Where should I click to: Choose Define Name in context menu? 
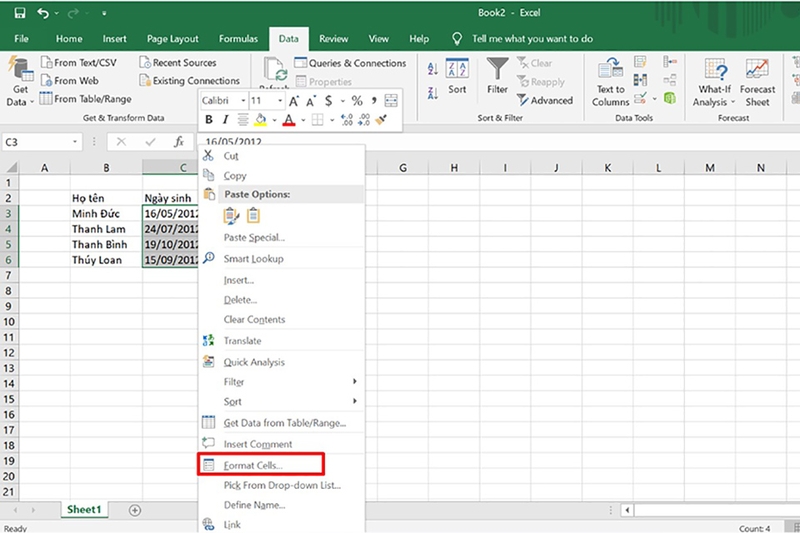(282, 505)
